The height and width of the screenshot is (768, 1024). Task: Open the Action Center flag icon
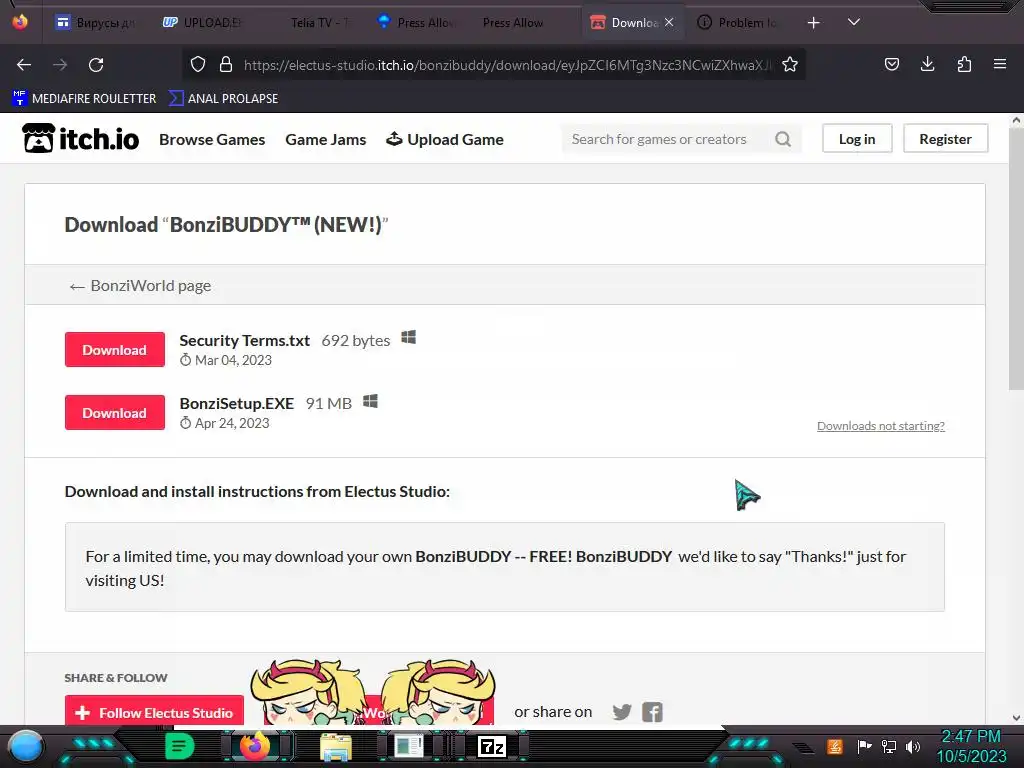tap(865, 746)
